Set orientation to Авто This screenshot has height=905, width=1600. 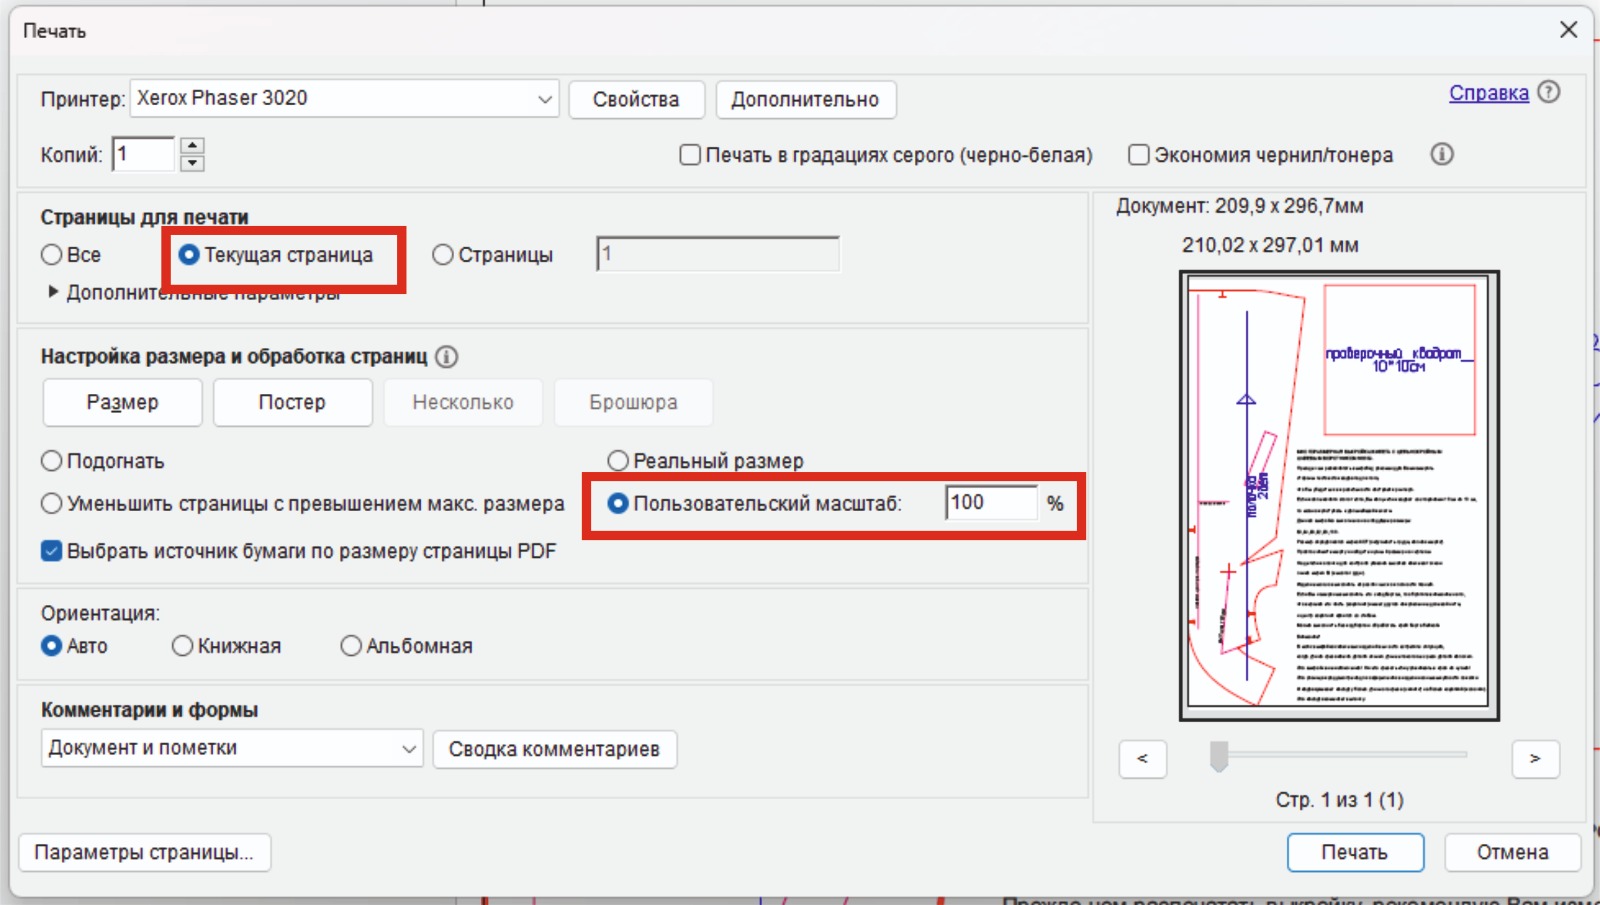pyautogui.click(x=52, y=646)
